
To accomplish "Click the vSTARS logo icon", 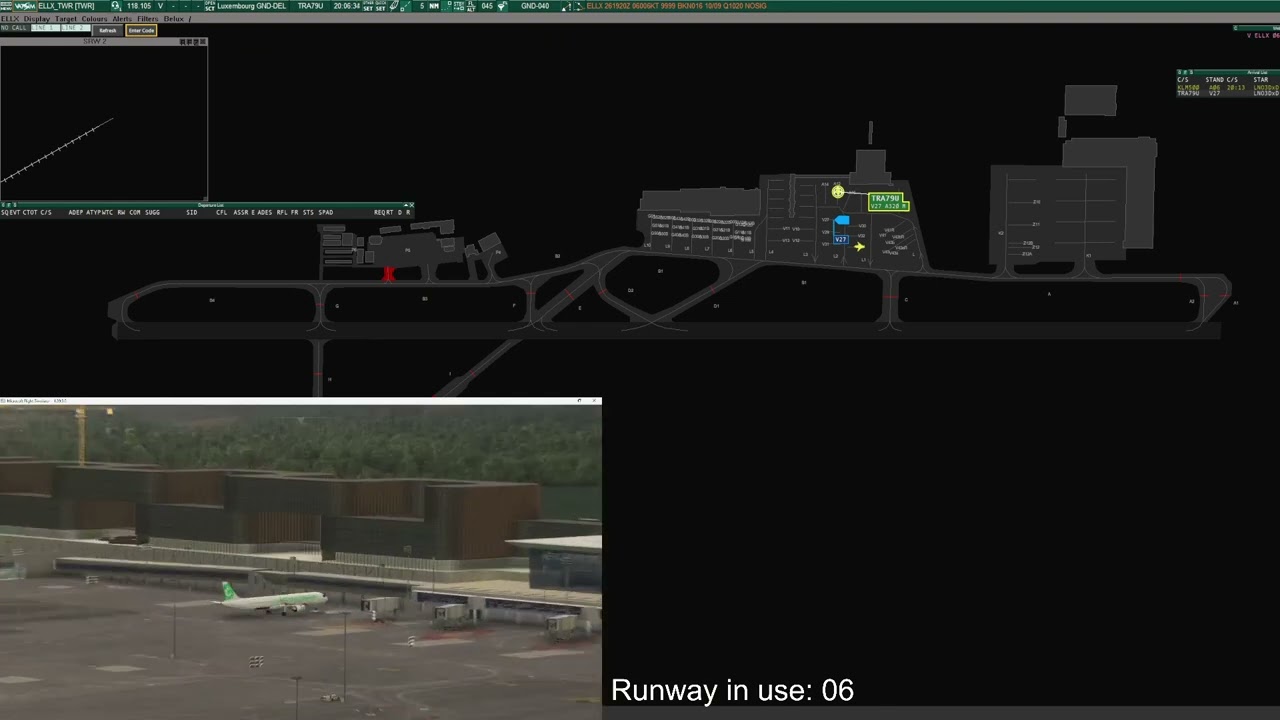I will [x=24, y=6].
